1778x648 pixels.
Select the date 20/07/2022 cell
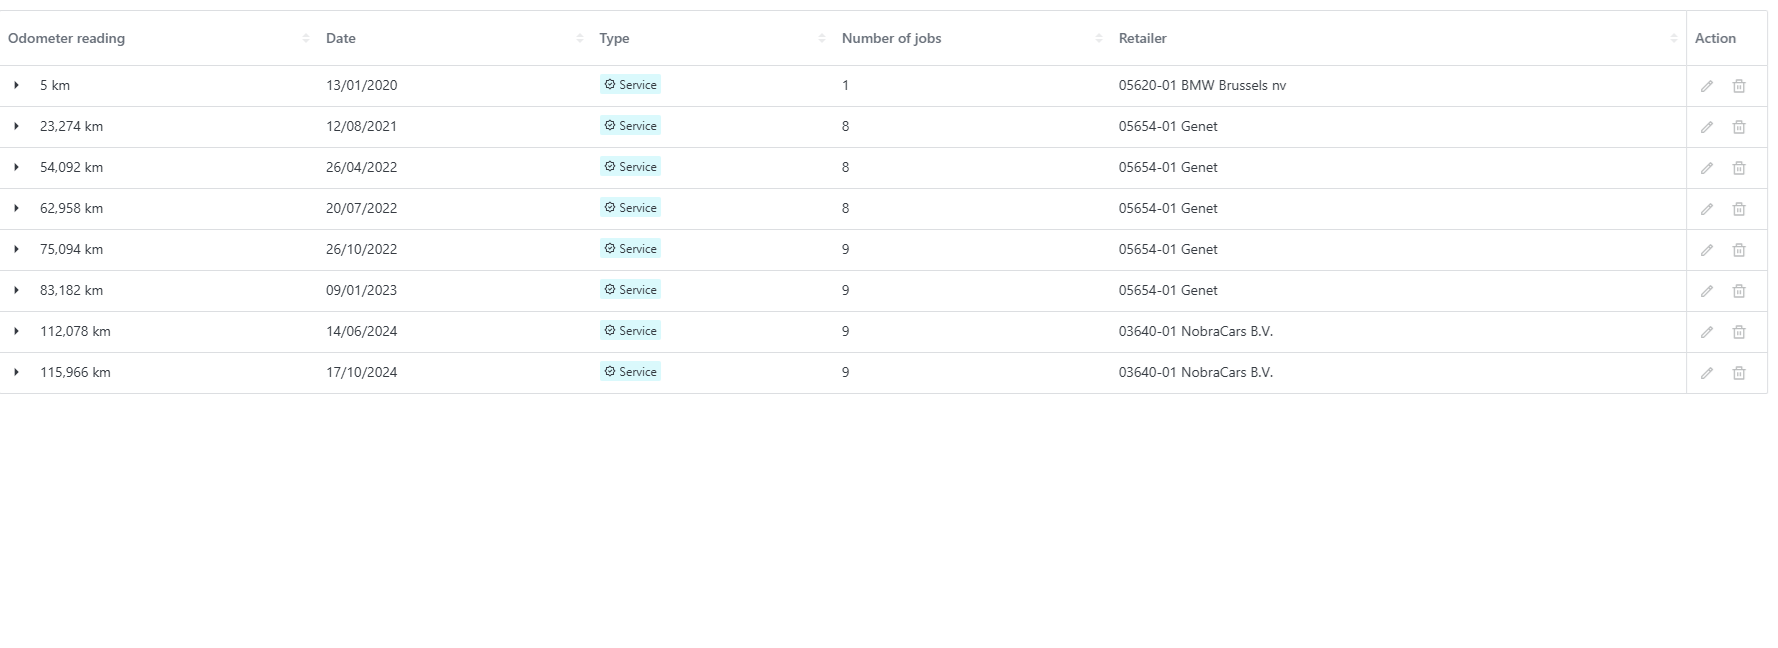[x=361, y=208]
